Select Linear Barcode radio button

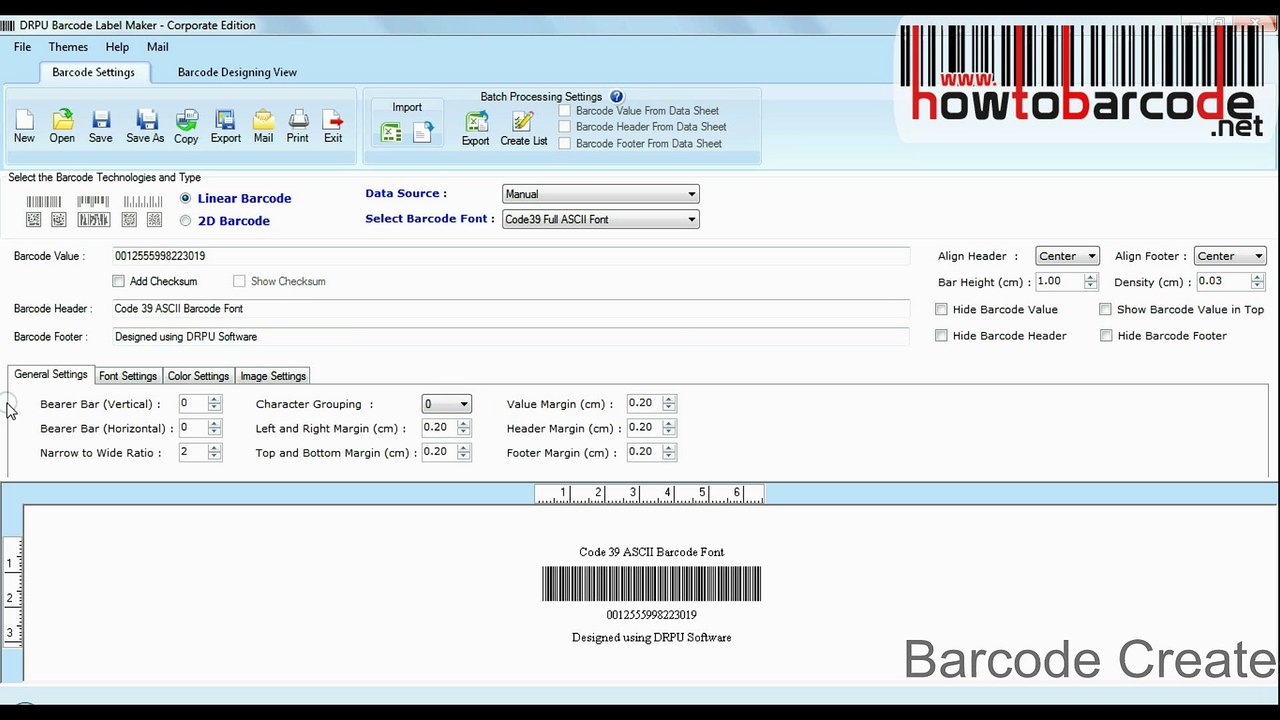point(185,198)
